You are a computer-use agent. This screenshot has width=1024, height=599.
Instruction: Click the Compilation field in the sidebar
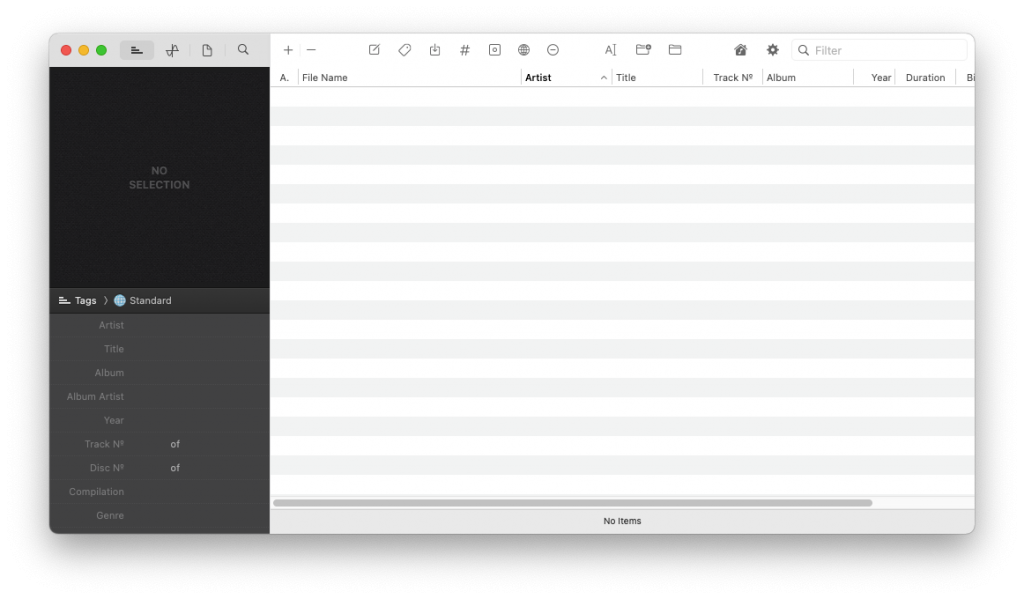(159, 492)
